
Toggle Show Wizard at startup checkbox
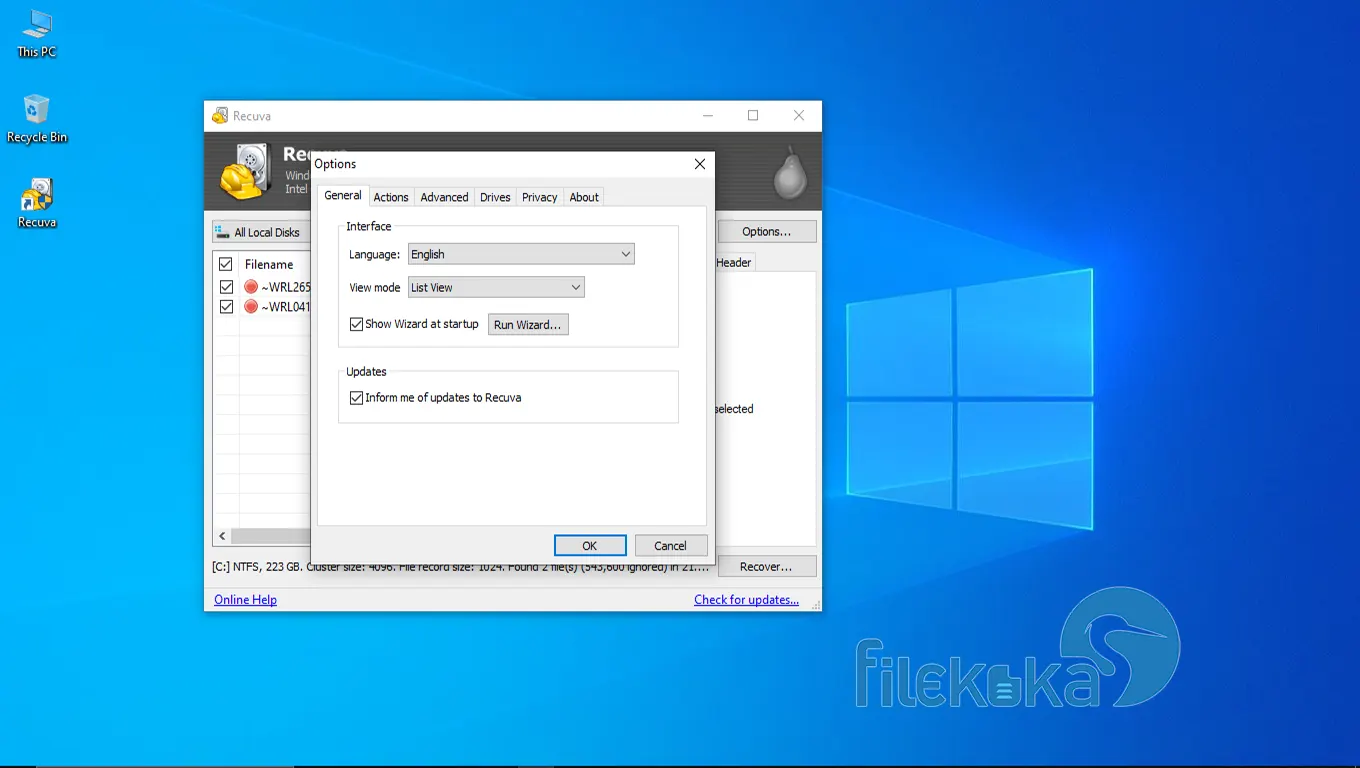tap(356, 324)
